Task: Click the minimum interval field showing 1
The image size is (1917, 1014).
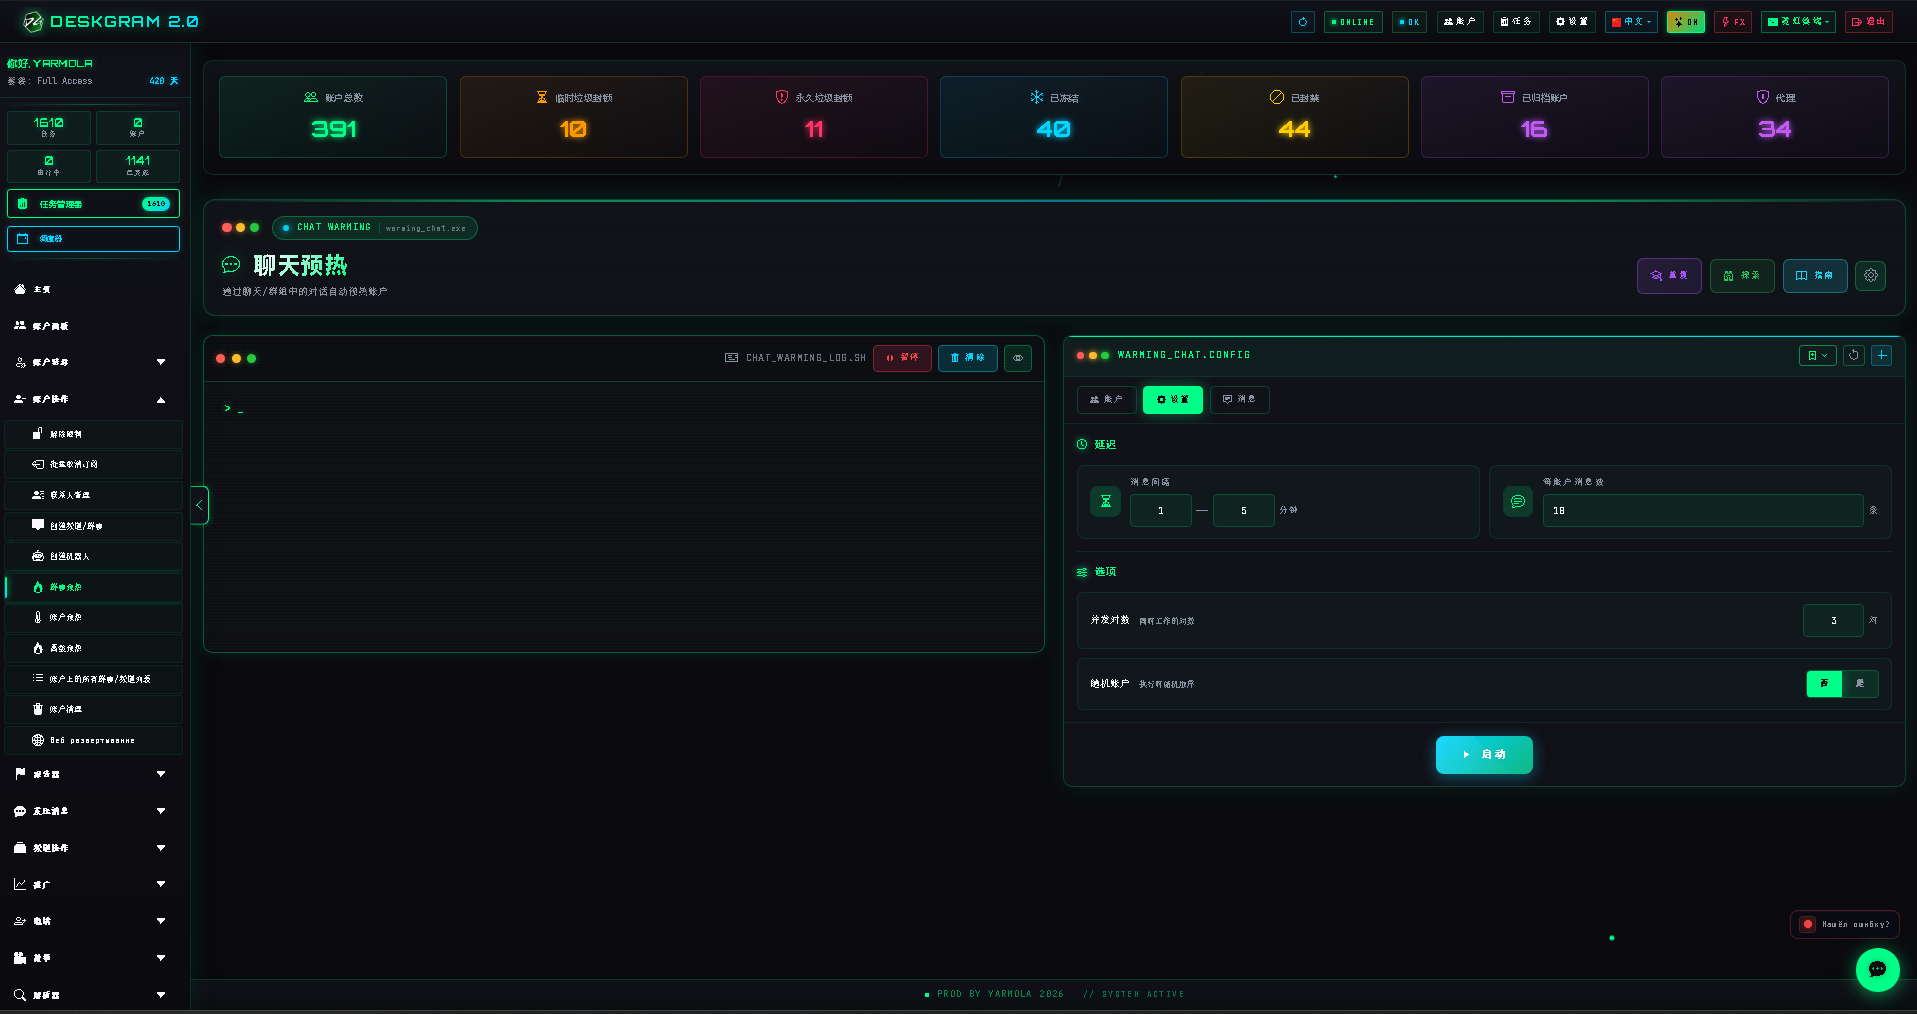Action: click(1160, 510)
